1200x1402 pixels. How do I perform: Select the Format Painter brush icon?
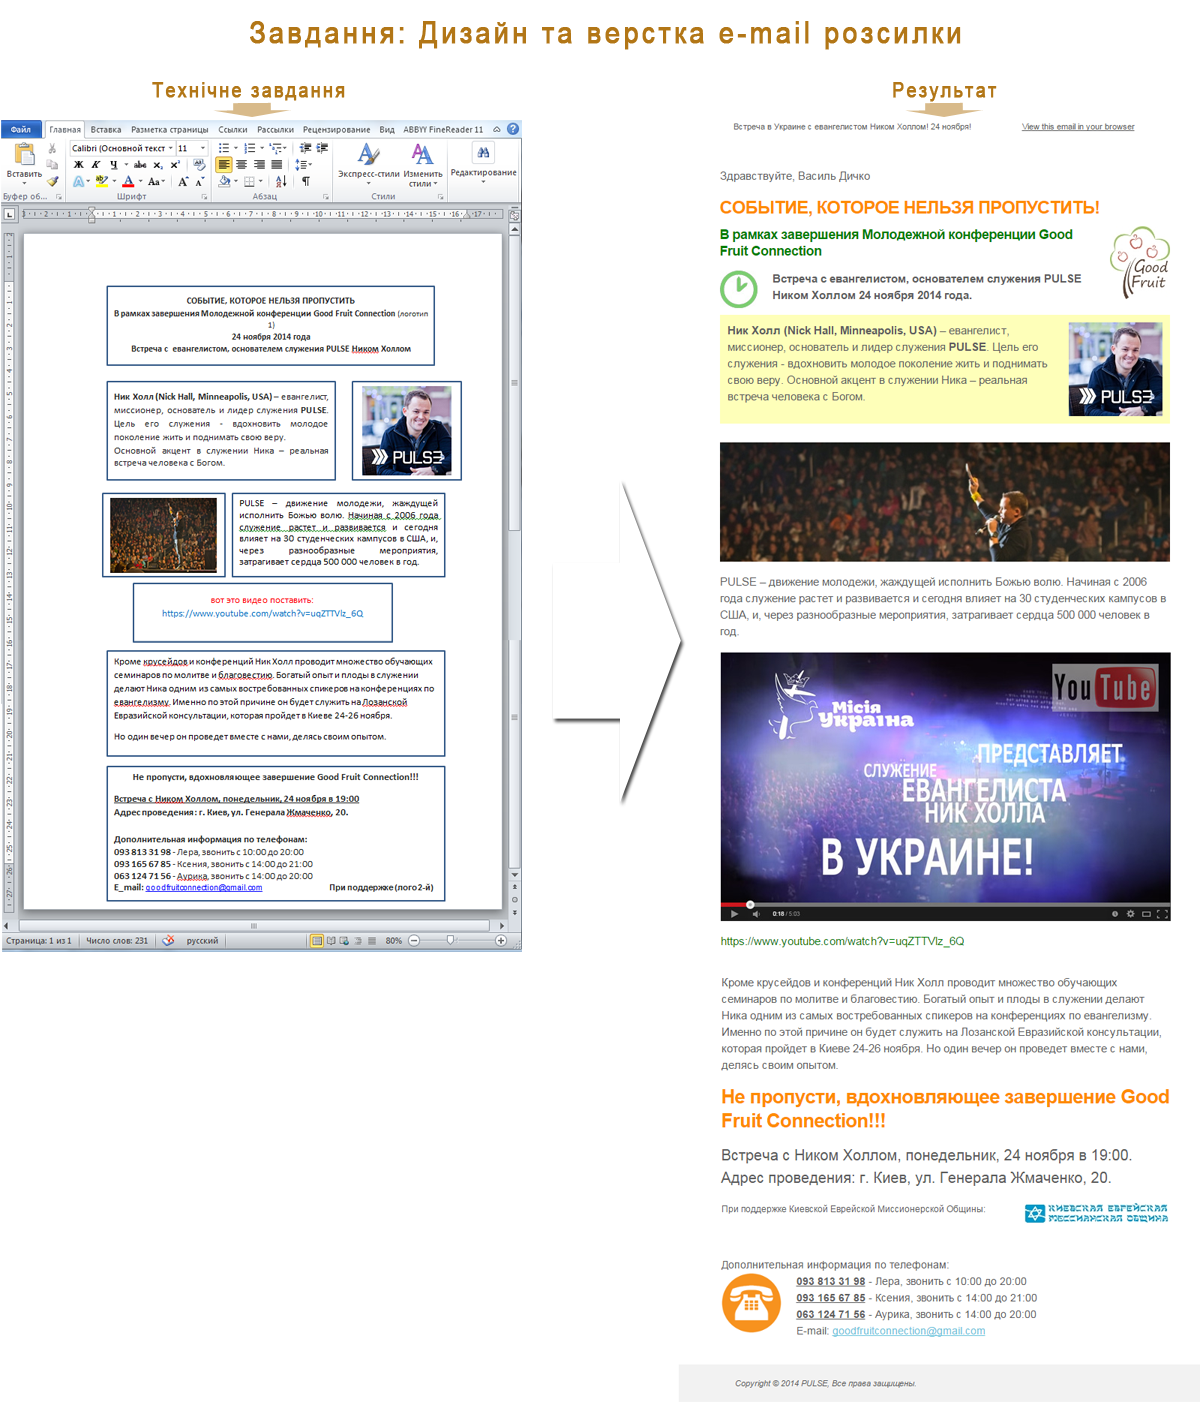(x=52, y=181)
